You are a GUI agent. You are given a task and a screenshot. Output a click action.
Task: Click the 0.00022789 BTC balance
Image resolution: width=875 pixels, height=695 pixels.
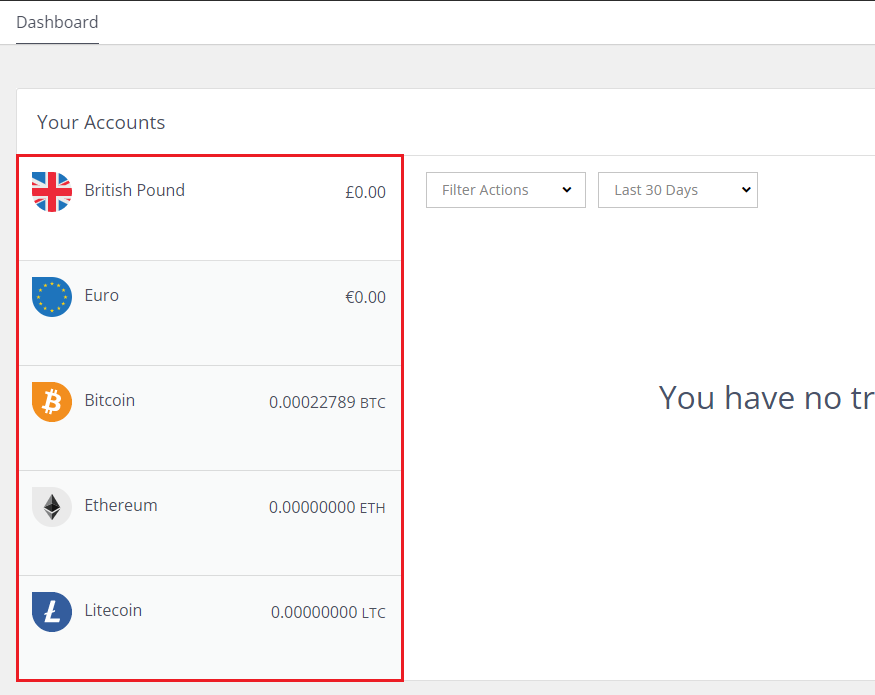[x=328, y=402]
